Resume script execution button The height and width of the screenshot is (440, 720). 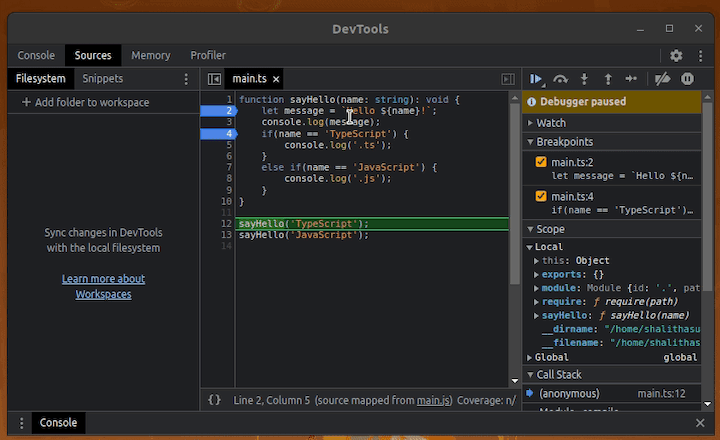pos(536,79)
